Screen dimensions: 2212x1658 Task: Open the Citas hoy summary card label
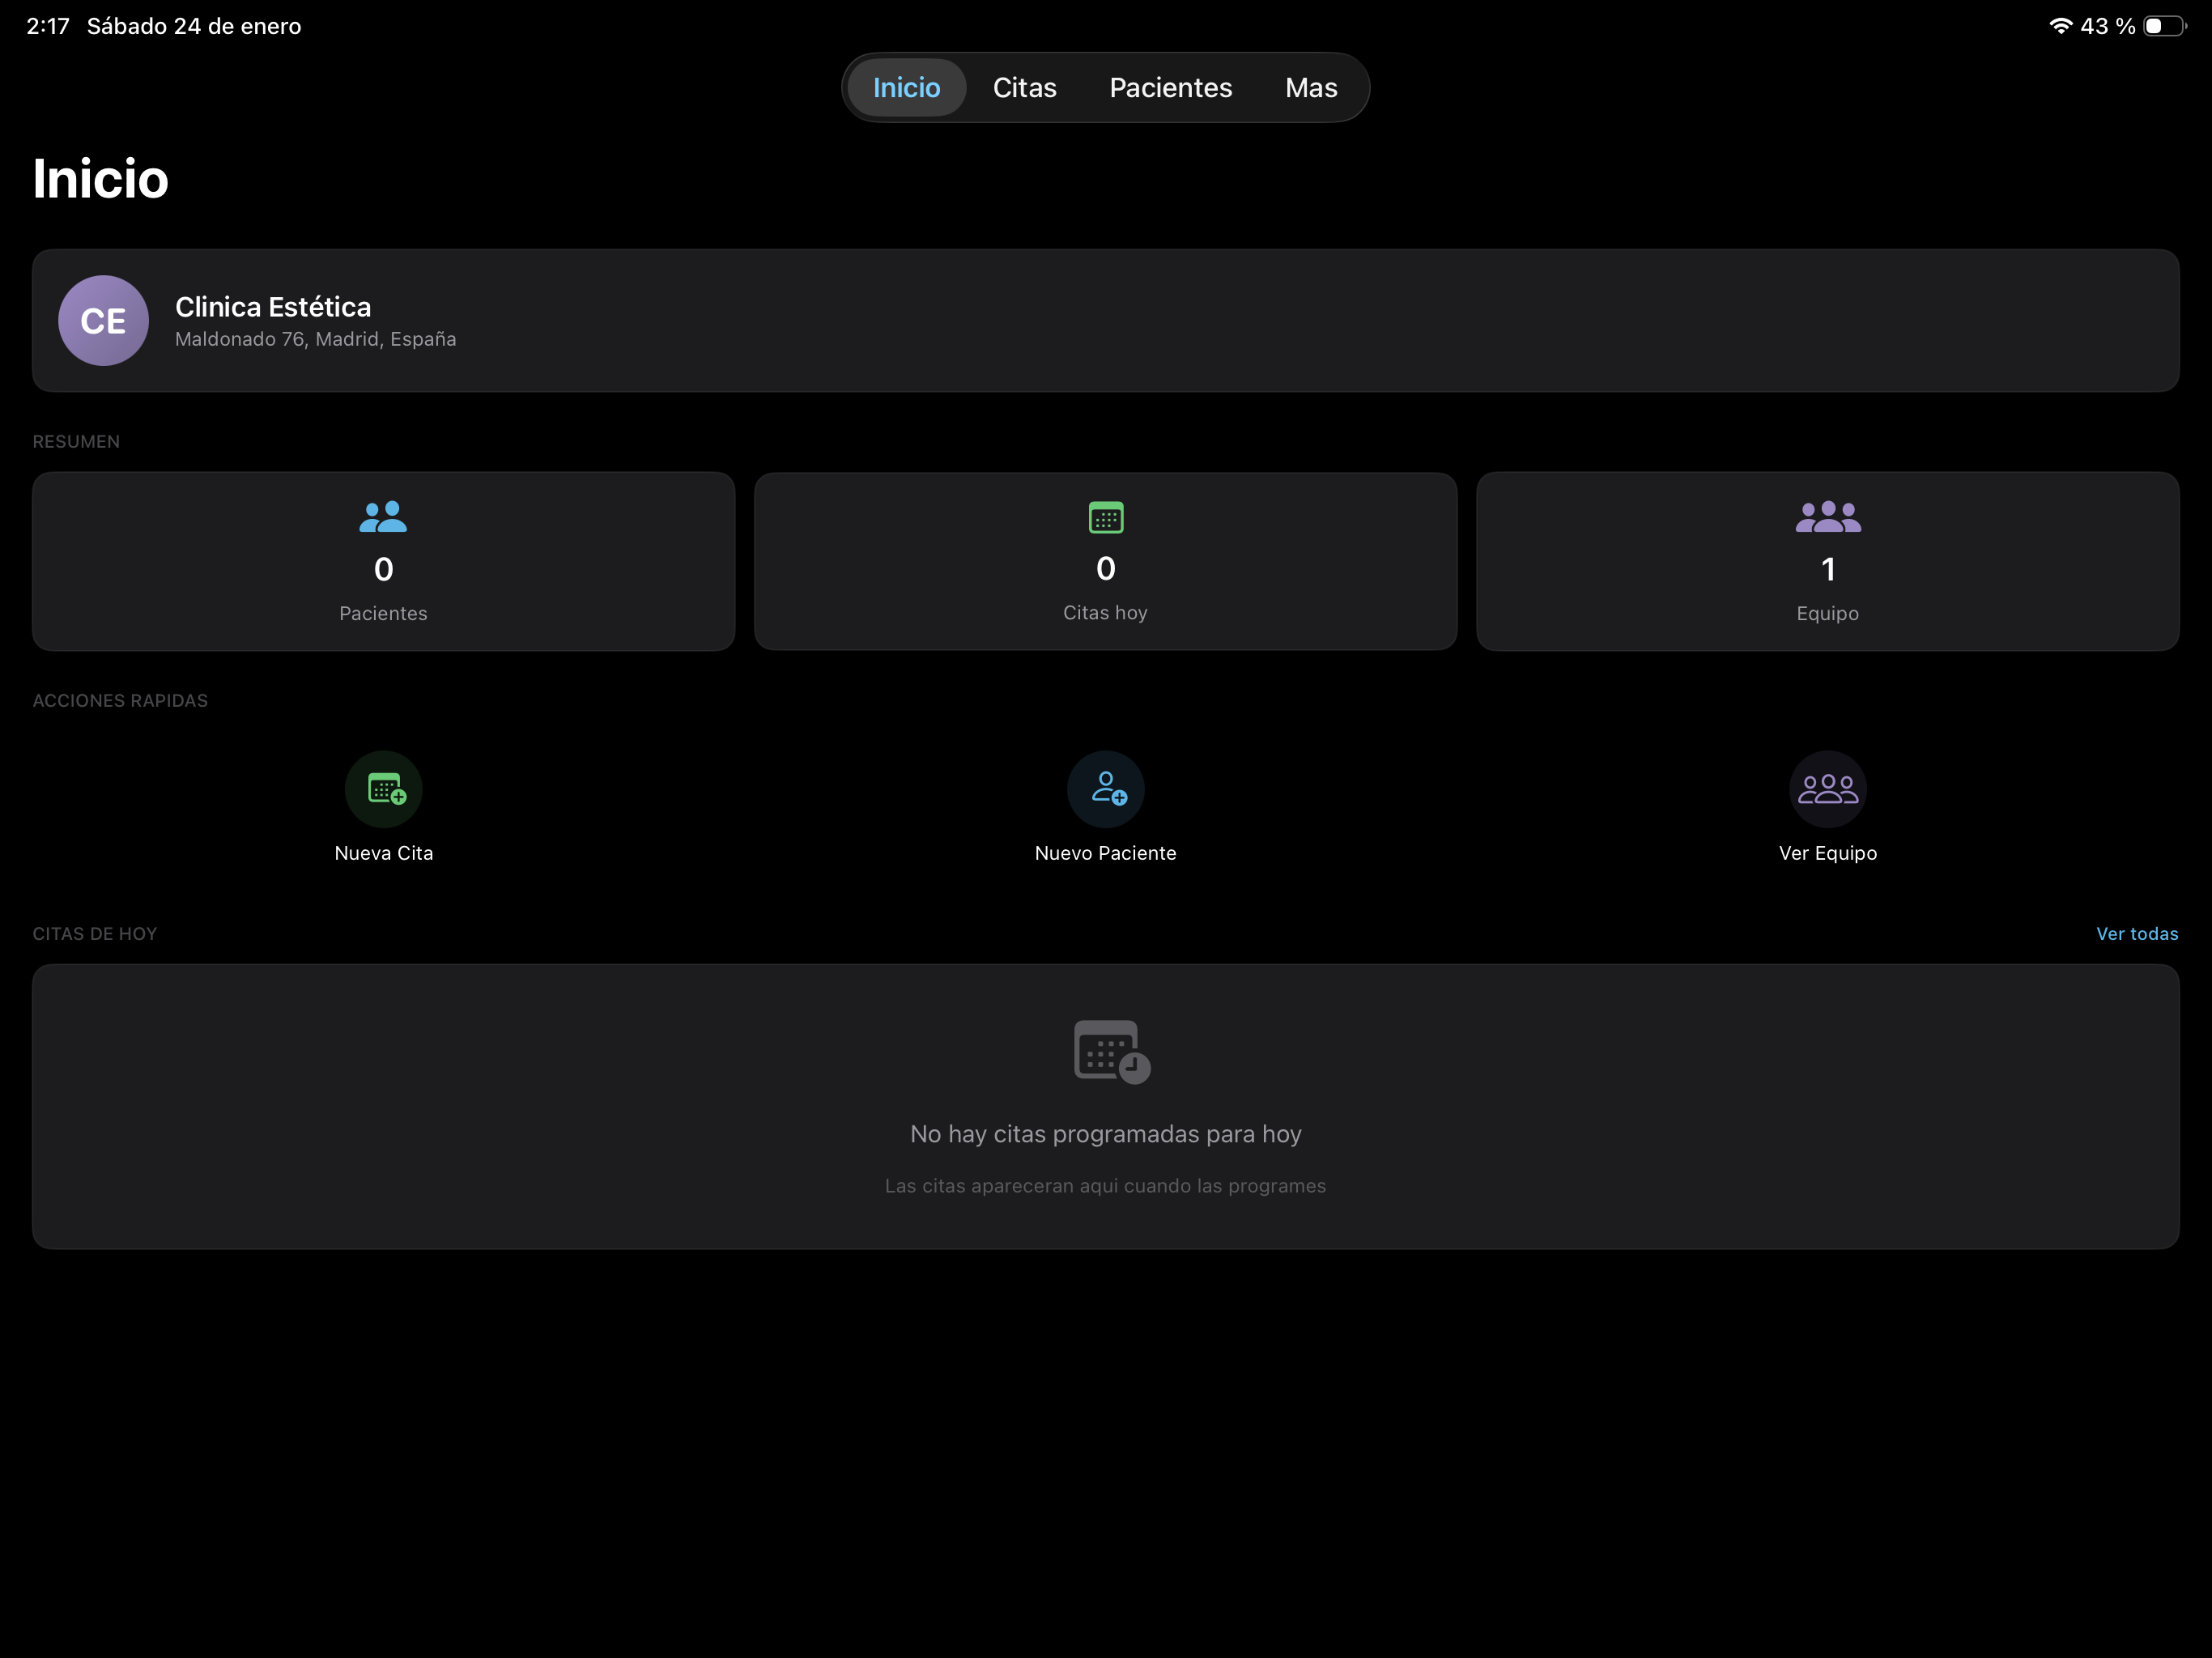[x=1105, y=612]
